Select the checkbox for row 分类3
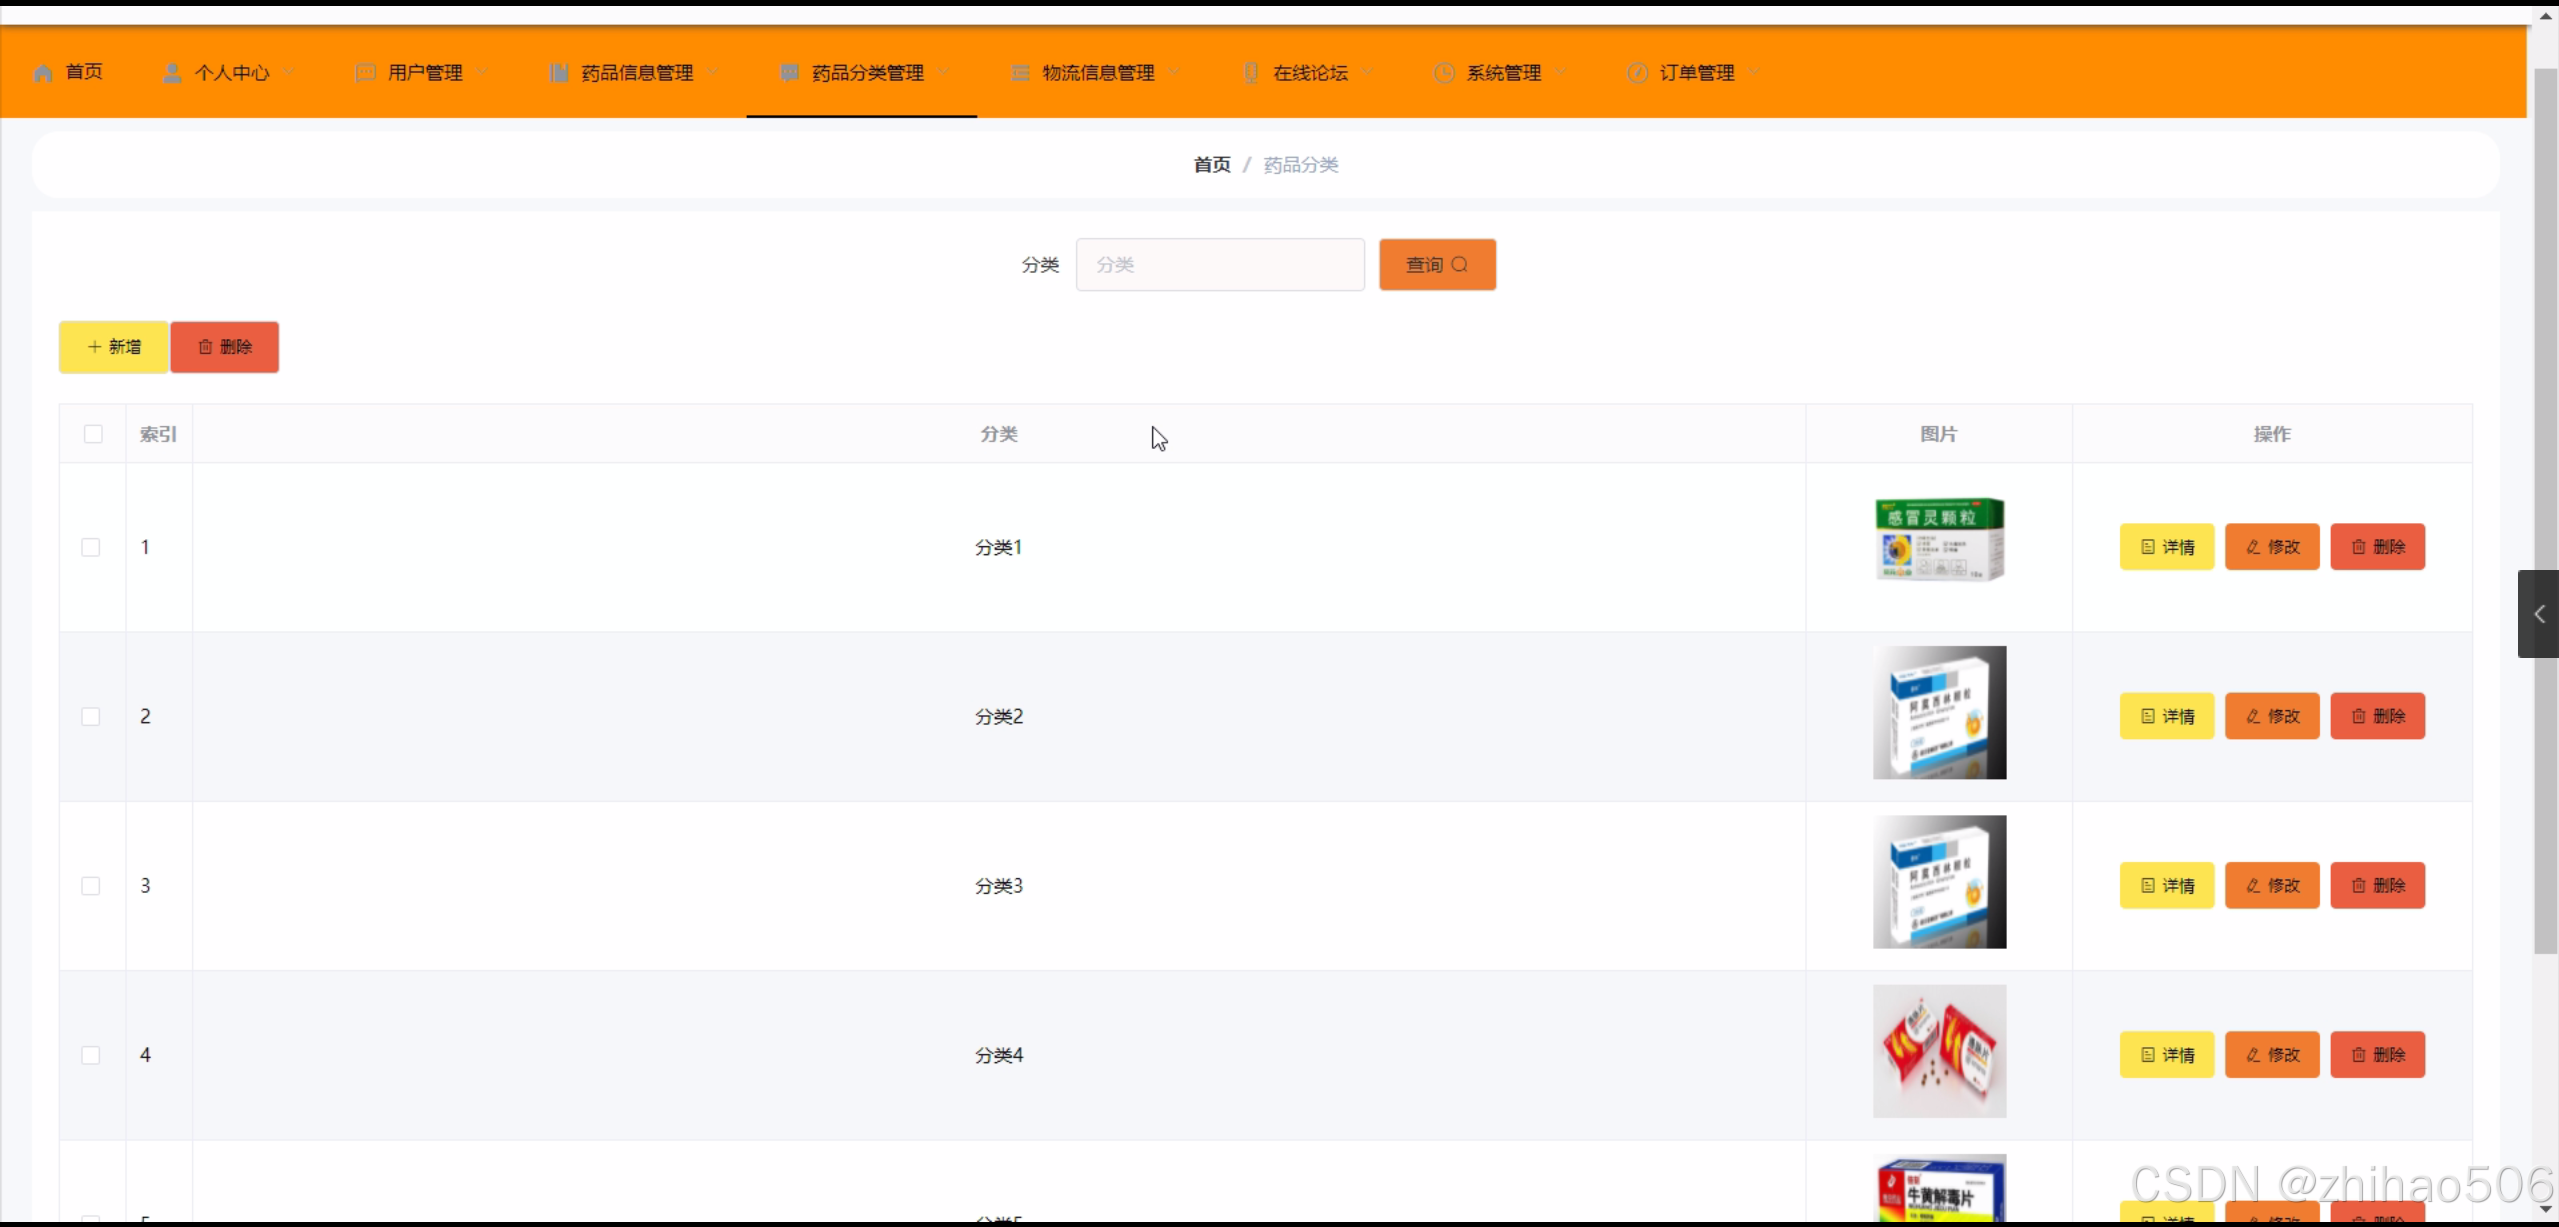This screenshot has height=1227, width=2559. tap(91, 886)
